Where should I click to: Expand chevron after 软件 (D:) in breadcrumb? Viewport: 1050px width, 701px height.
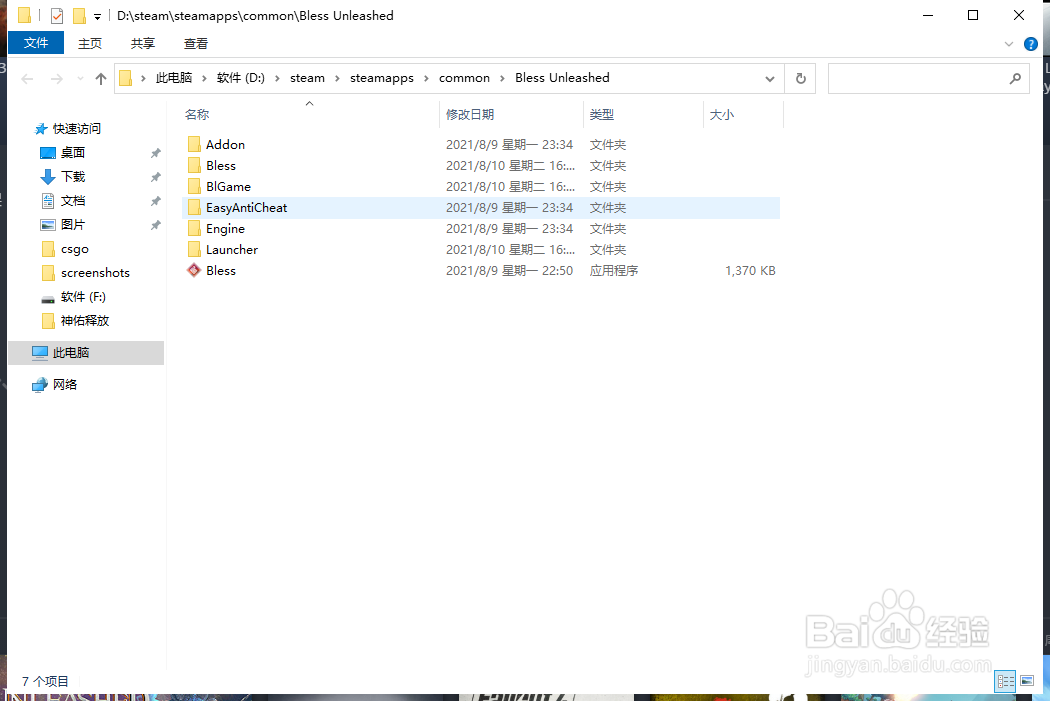point(277,78)
